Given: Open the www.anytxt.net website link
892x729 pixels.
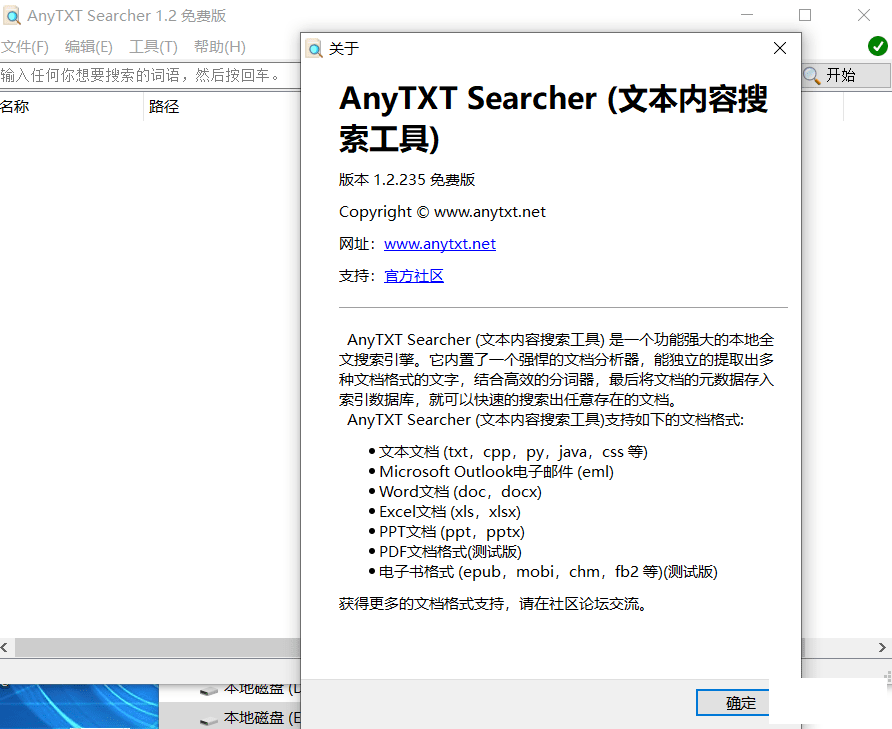Looking at the screenshot, I should click(440, 244).
